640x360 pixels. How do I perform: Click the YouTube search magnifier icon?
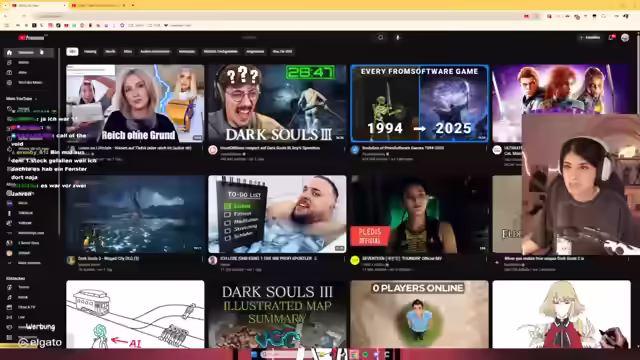pyautogui.click(x=380, y=38)
